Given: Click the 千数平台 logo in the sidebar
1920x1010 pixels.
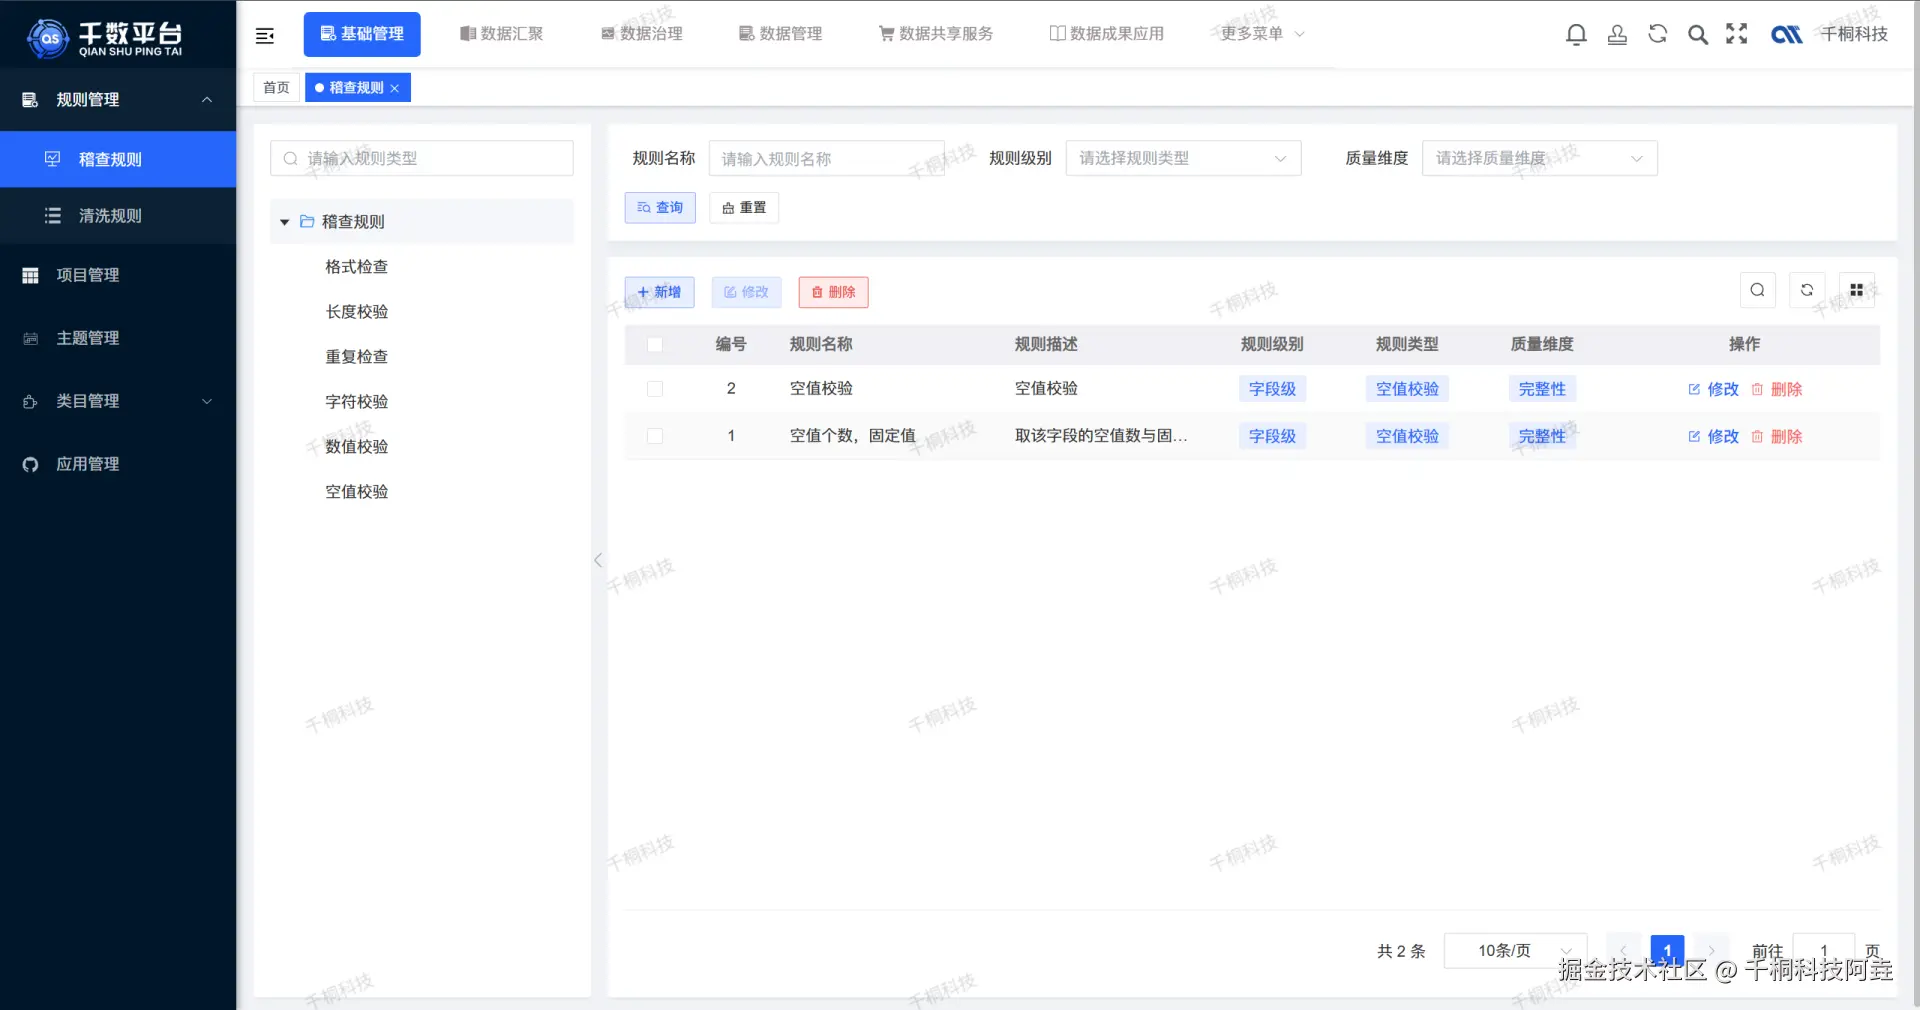Looking at the screenshot, I should tap(105, 38).
